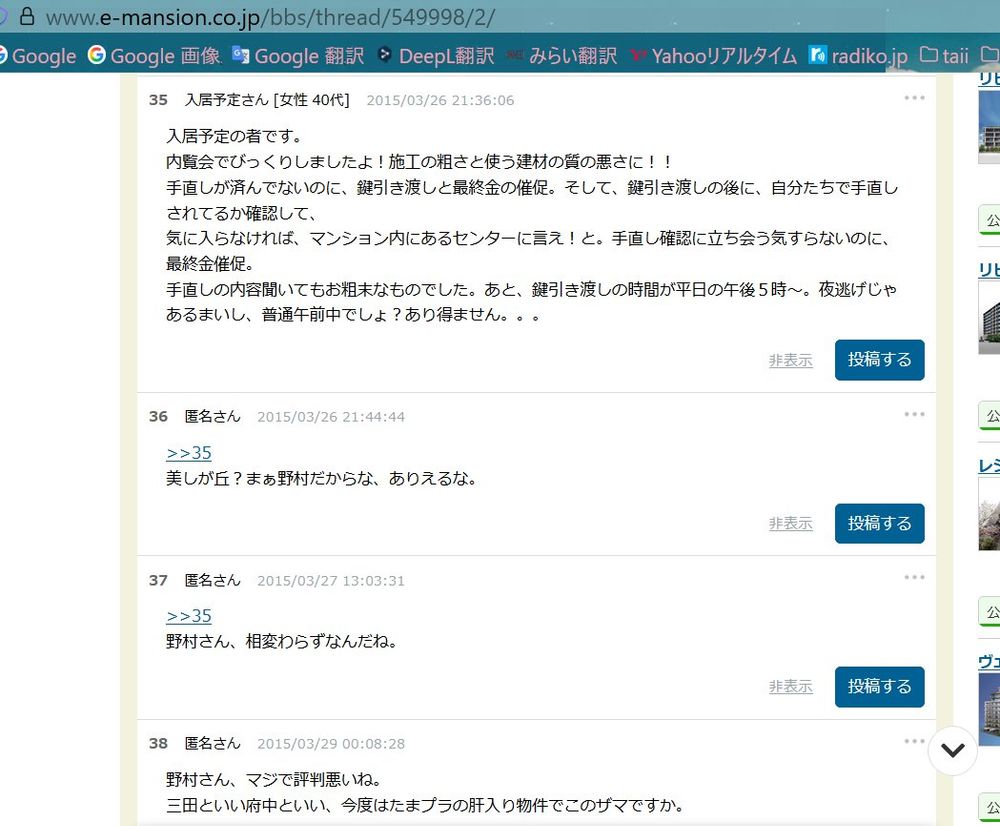This screenshot has height=826, width=1000.
Task: Click the text 野村さん、相変わらずなんだね。
Action: (282, 641)
